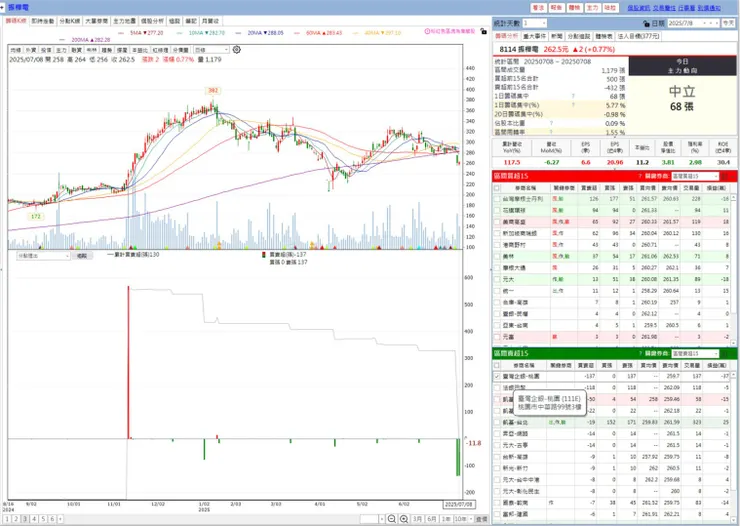Go to chart page 1

click(7, 519)
